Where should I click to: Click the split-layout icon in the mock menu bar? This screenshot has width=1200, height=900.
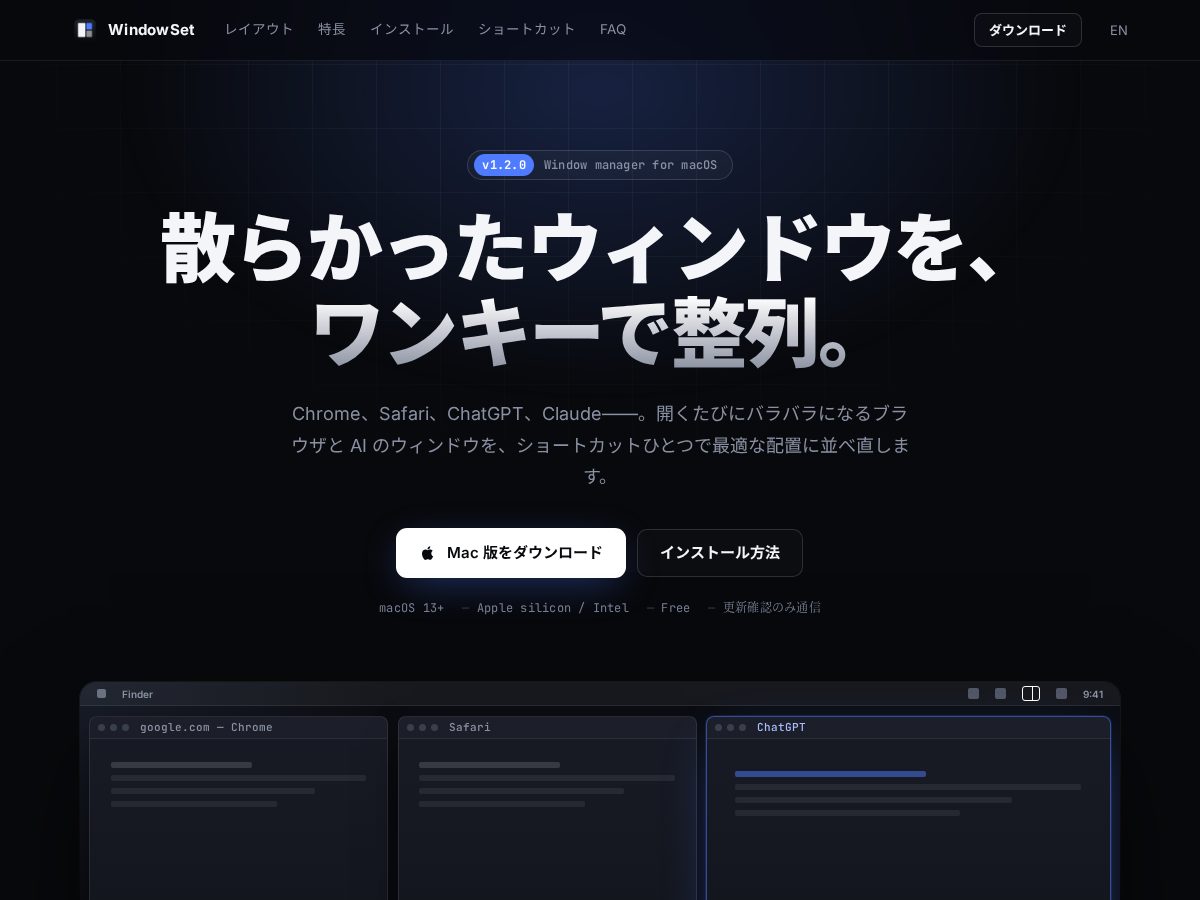click(1031, 694)
